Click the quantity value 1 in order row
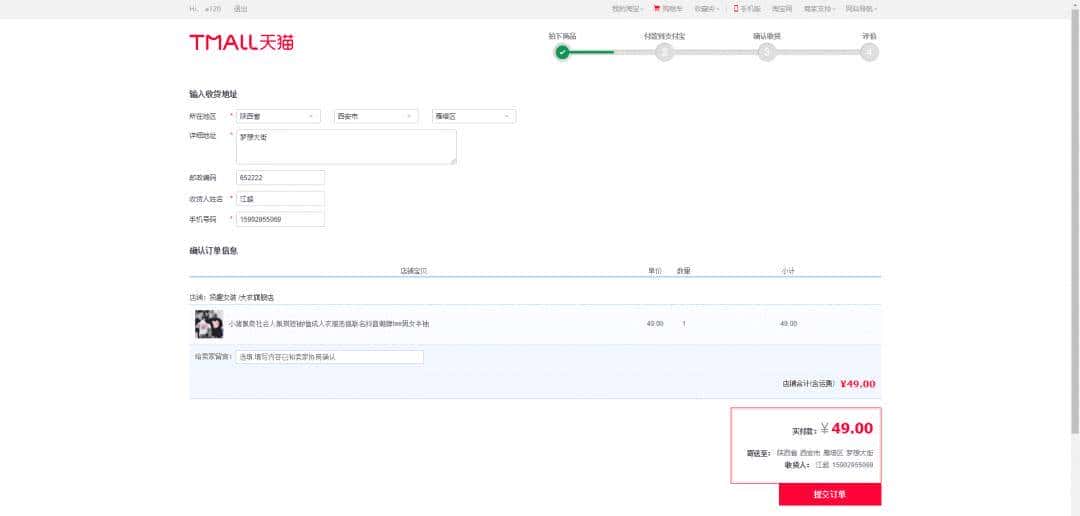This screenshot has height=516, width=1080. (x=684, y=324)
